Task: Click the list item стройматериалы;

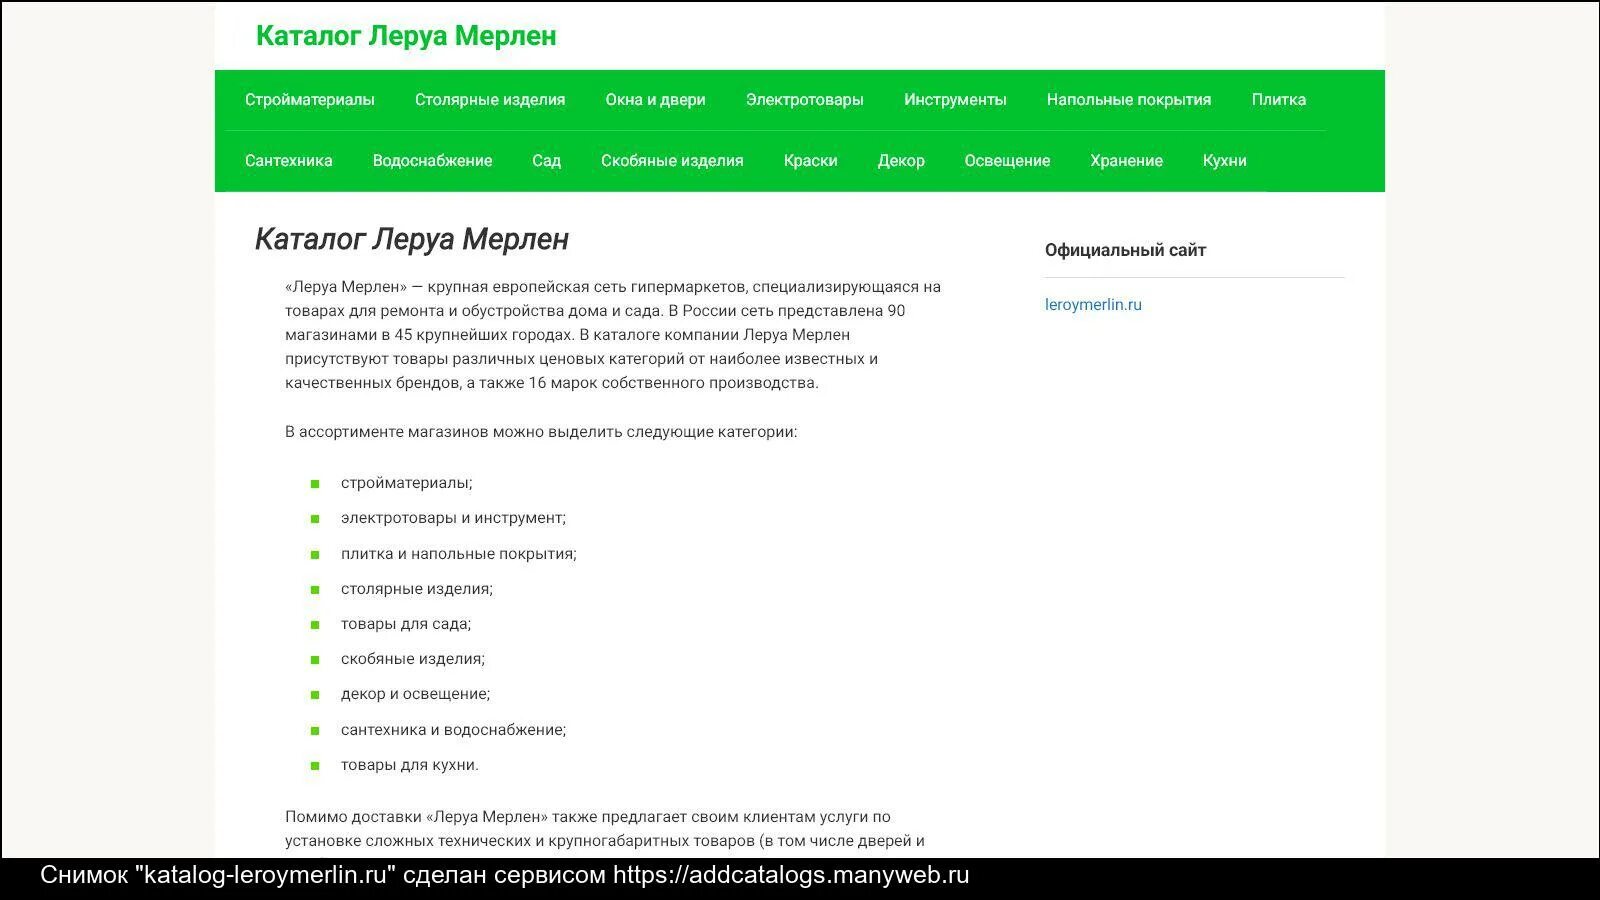Action: click(407, 483)
